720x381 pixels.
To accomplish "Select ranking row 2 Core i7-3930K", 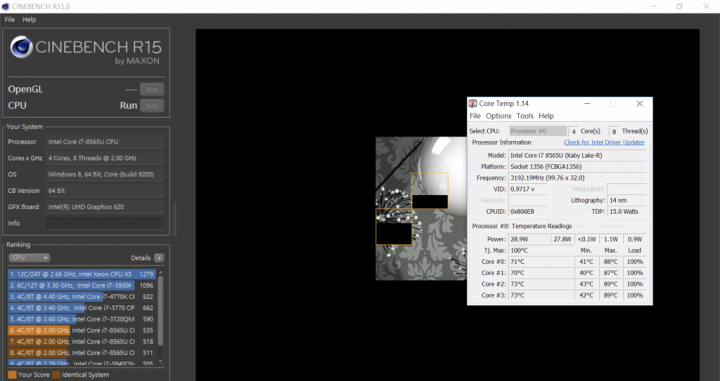I will (82, 285).
